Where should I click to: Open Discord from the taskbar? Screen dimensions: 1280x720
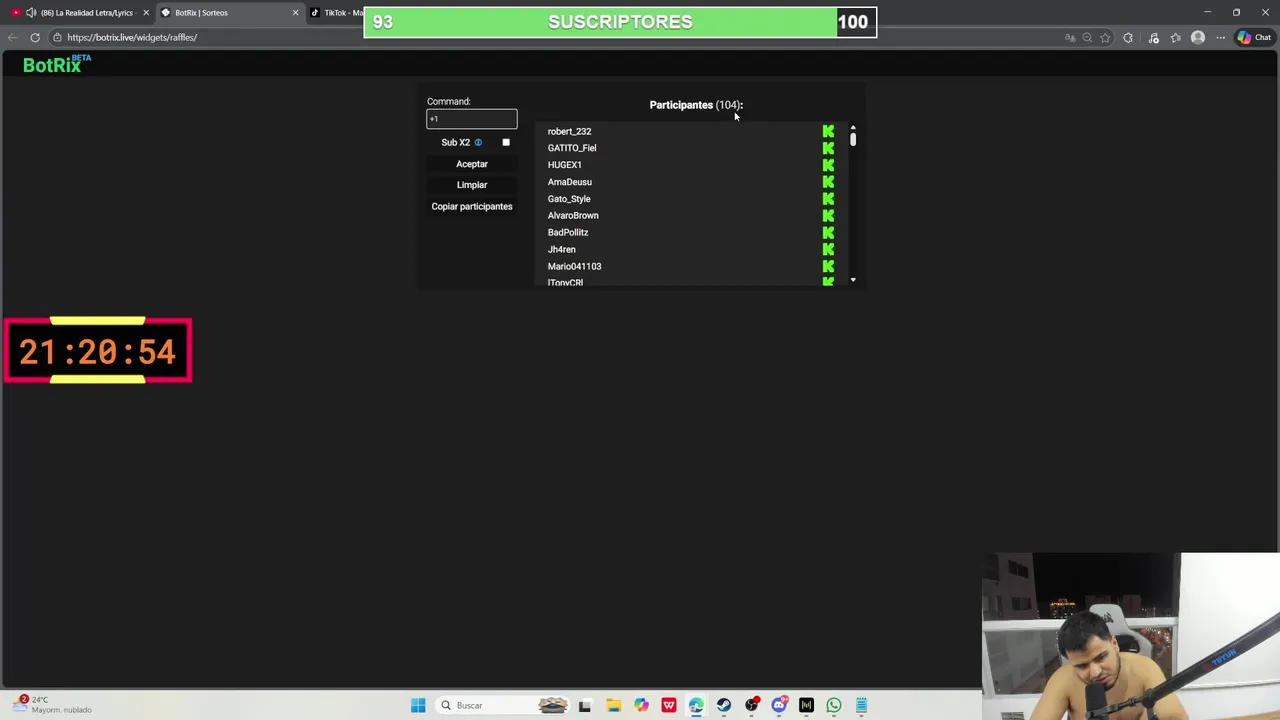[779, 705]
